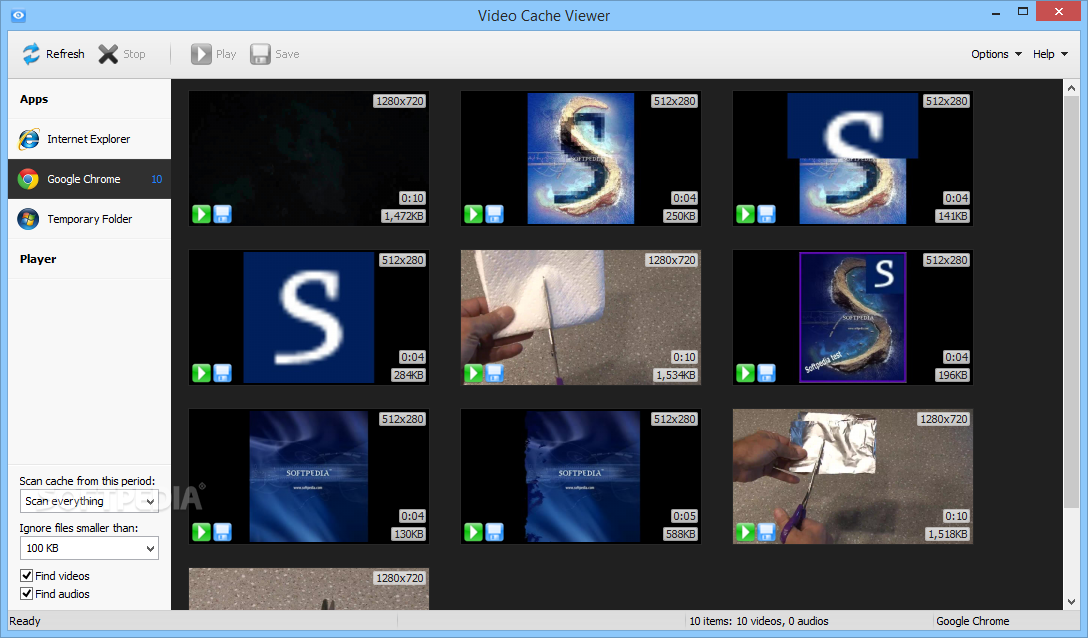Save the 141KB video
Viewport: 1088px width, 638px height.
[x=766, y=215]
